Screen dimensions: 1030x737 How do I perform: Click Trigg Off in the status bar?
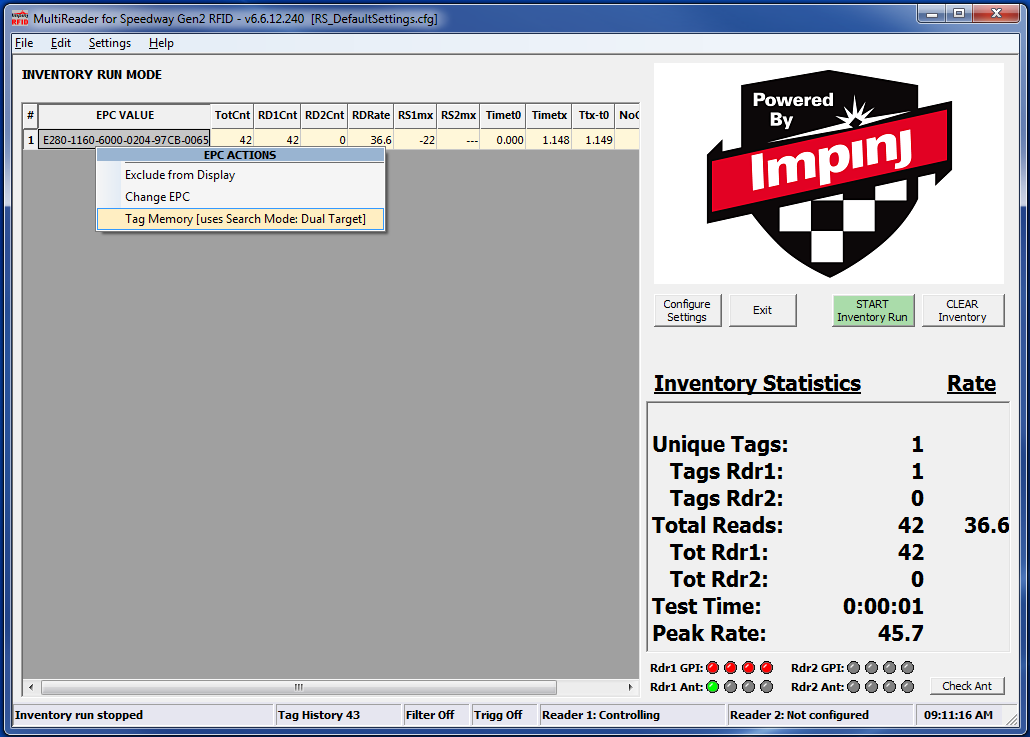pos(498,715)
